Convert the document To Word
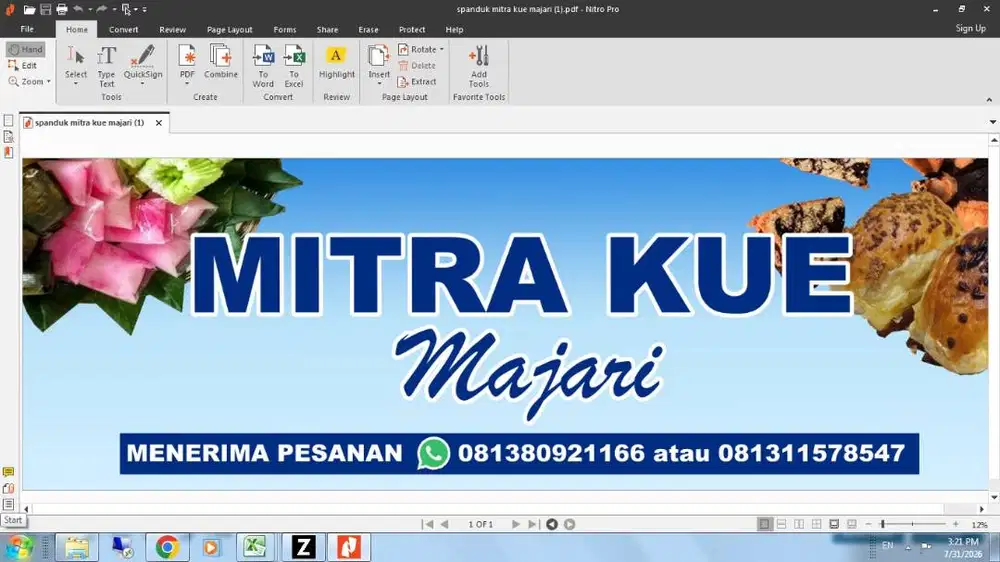The image size is (1000, 562). [x=263, y=66]
